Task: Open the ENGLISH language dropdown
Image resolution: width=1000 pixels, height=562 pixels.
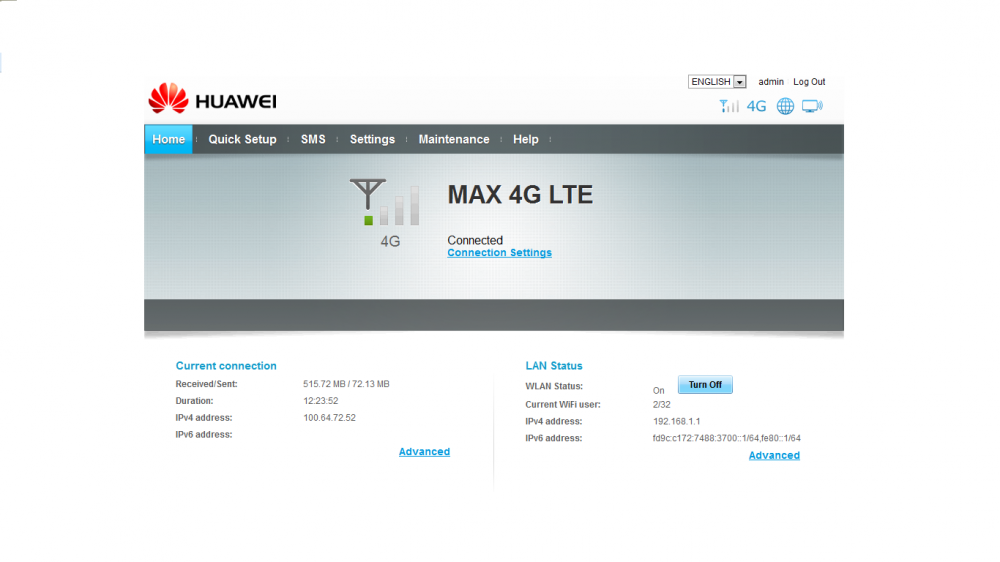Action: 717,82
